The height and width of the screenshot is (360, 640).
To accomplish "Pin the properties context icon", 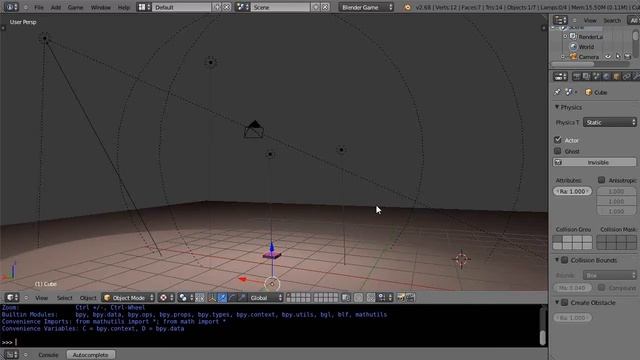I will [557, 92].
